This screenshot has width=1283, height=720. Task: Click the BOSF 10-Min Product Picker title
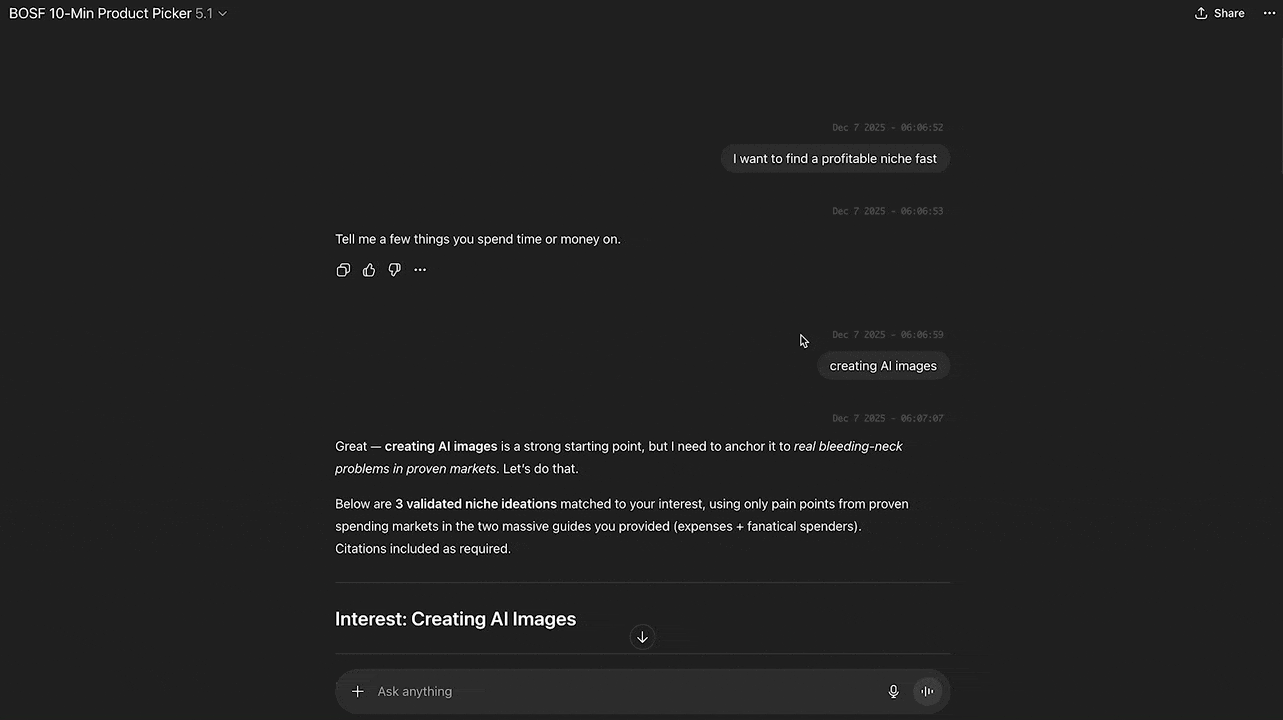[x=100, y=14]
